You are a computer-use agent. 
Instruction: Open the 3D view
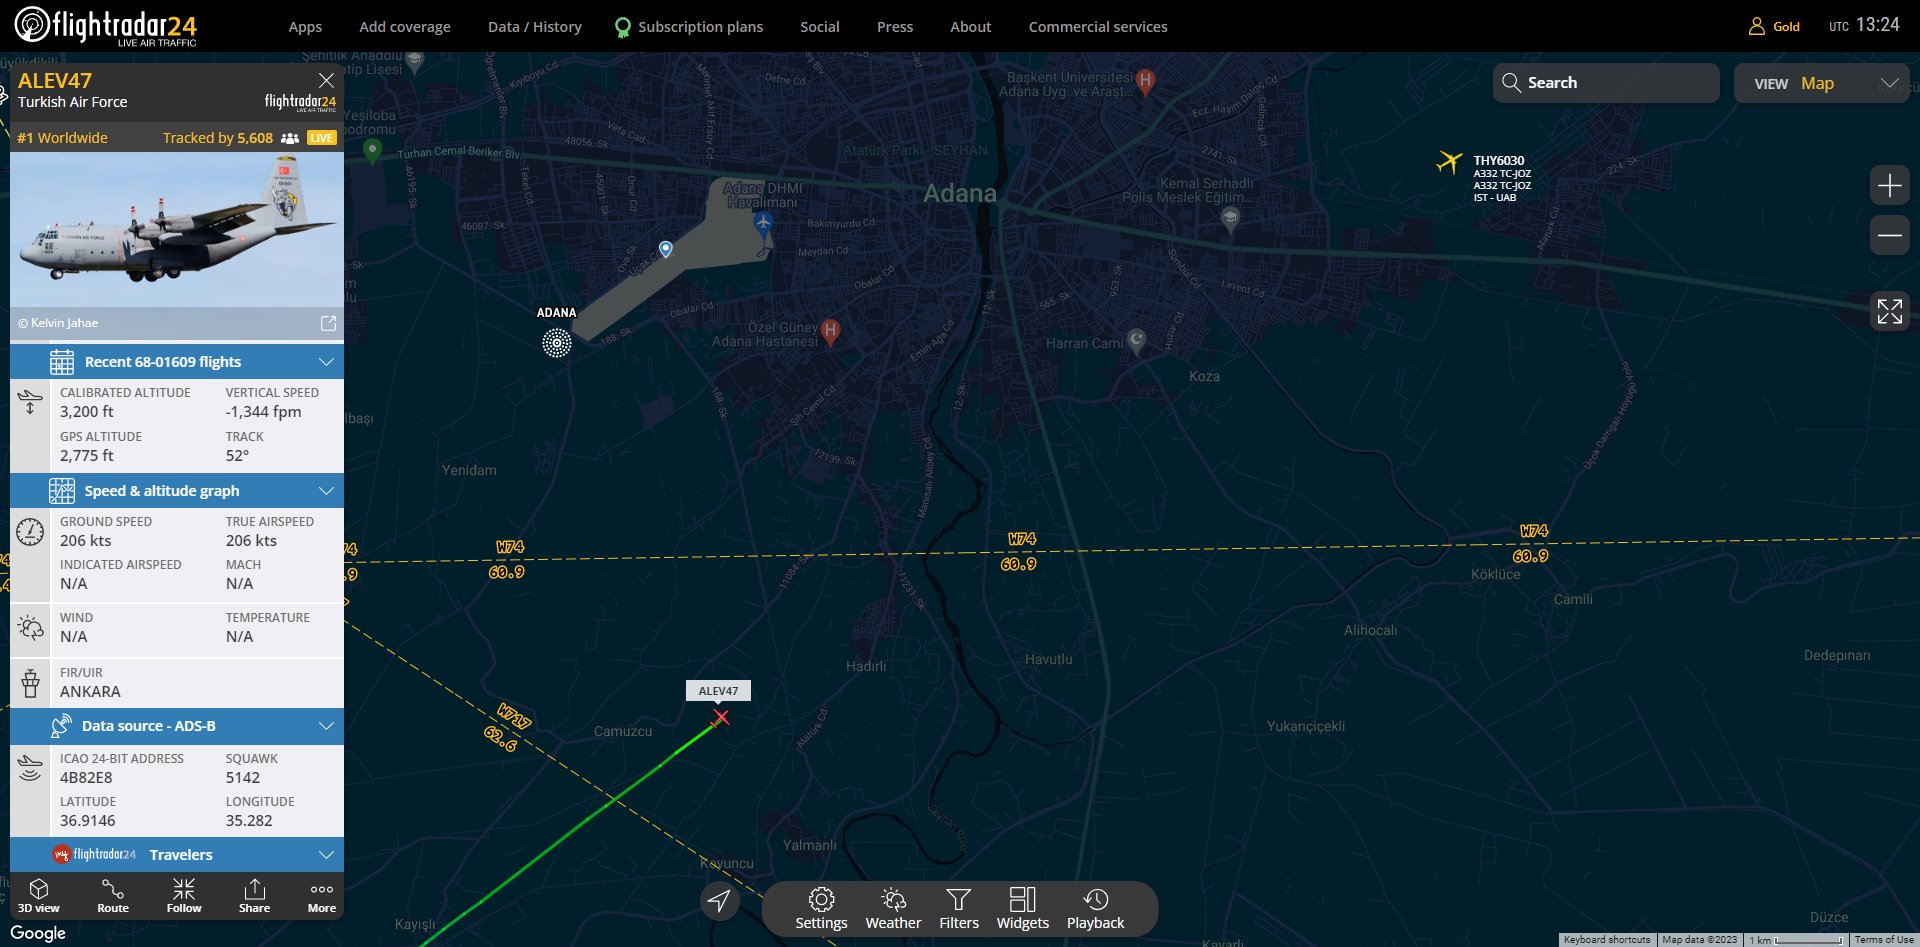coord(39,895)
